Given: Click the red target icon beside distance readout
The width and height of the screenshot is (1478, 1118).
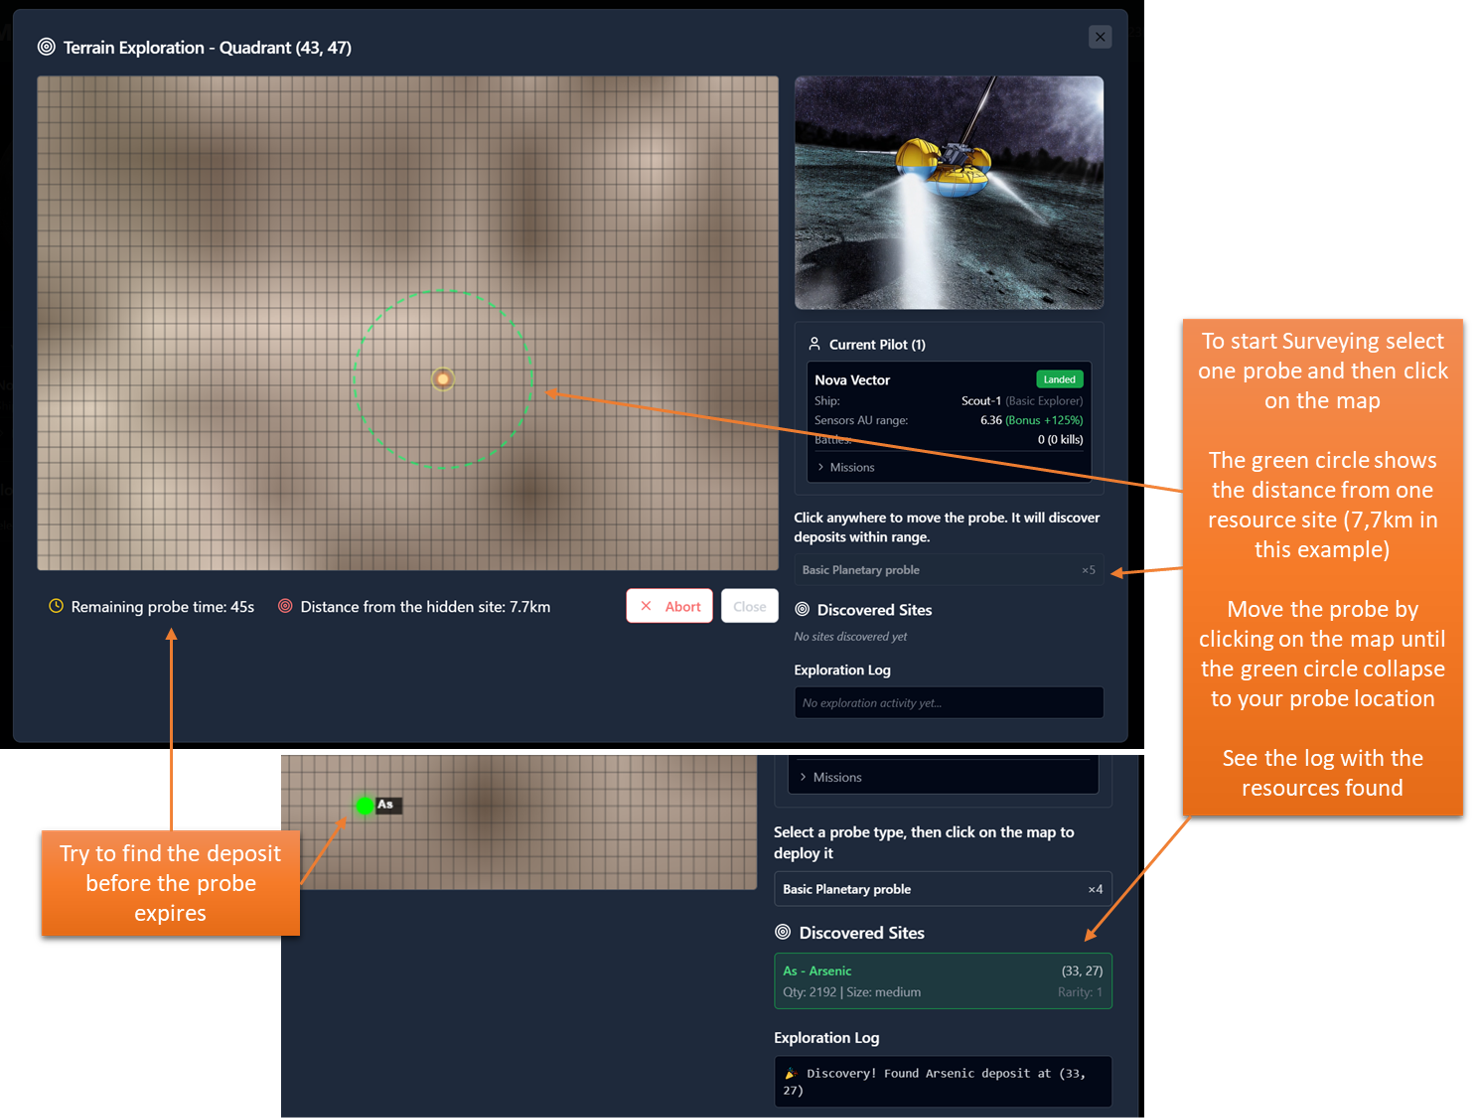Looking at the screenshot, I should click(285, 606).
